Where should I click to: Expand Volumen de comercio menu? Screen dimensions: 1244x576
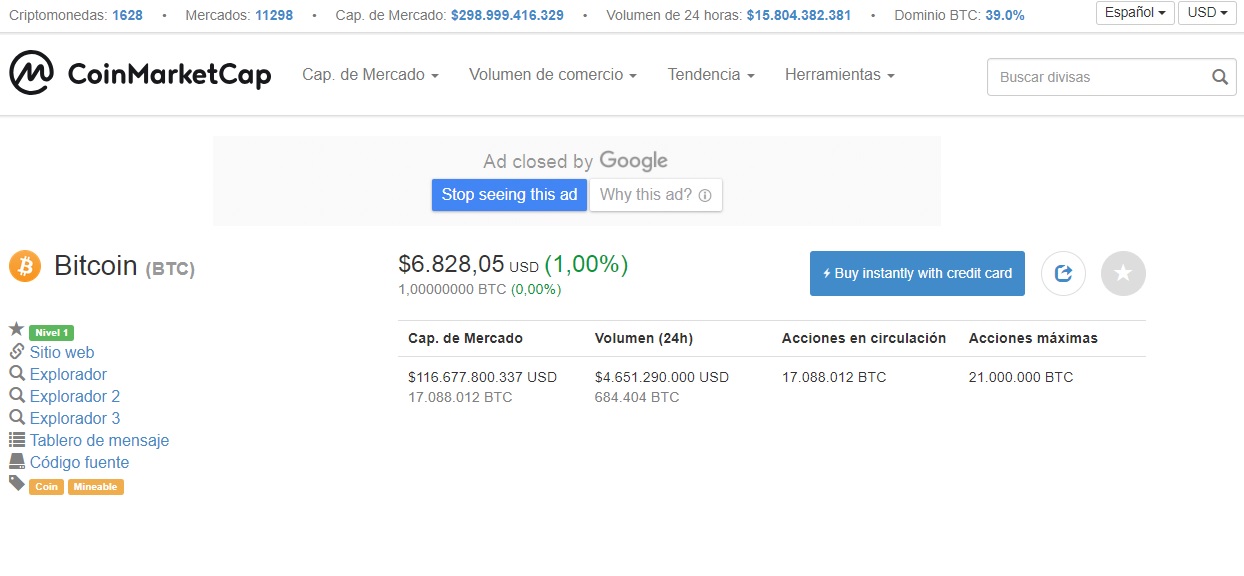pyautogui.click(x=553, y=75)
